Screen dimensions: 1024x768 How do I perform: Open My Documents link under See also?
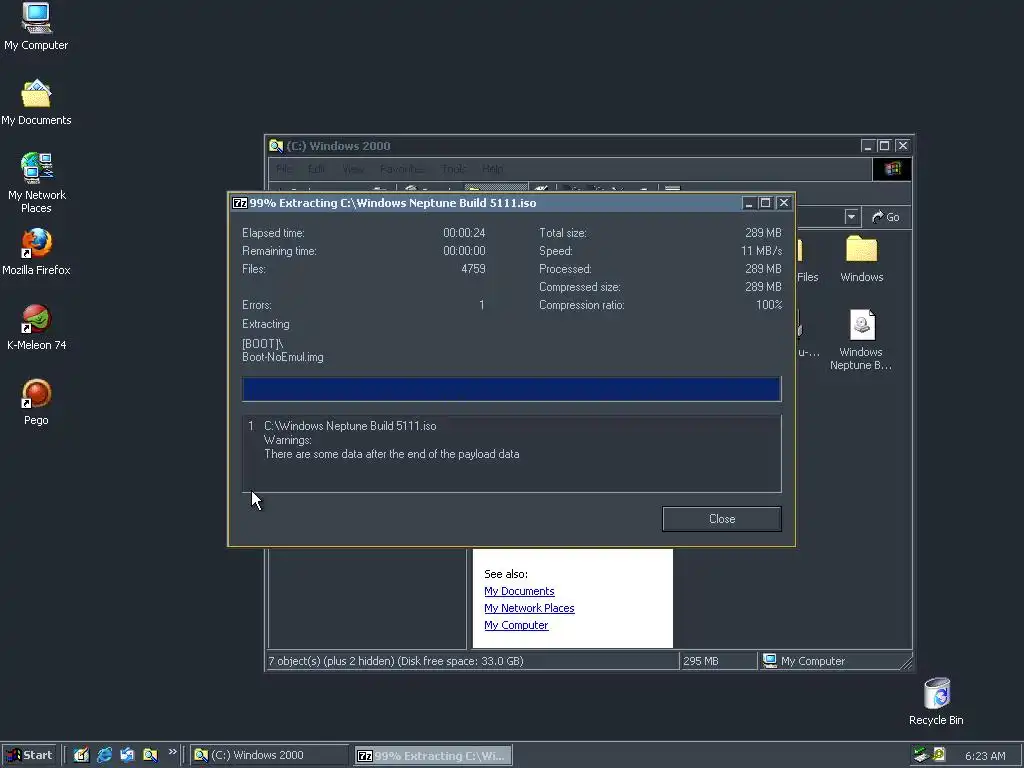519,591
